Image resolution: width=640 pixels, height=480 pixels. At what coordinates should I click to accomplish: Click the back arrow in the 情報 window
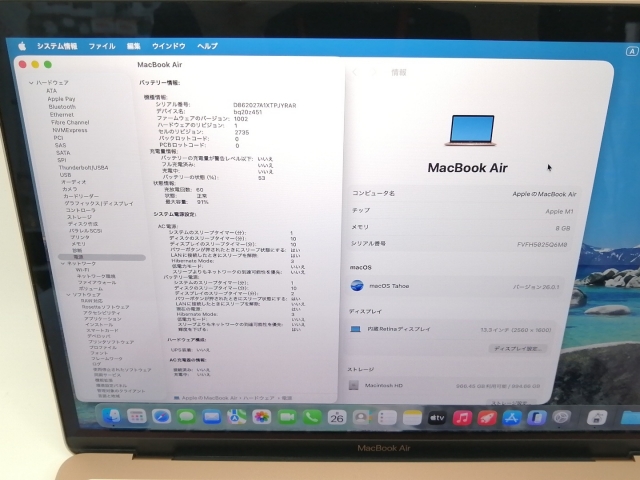pyautogui.click(x=354, y=72)
